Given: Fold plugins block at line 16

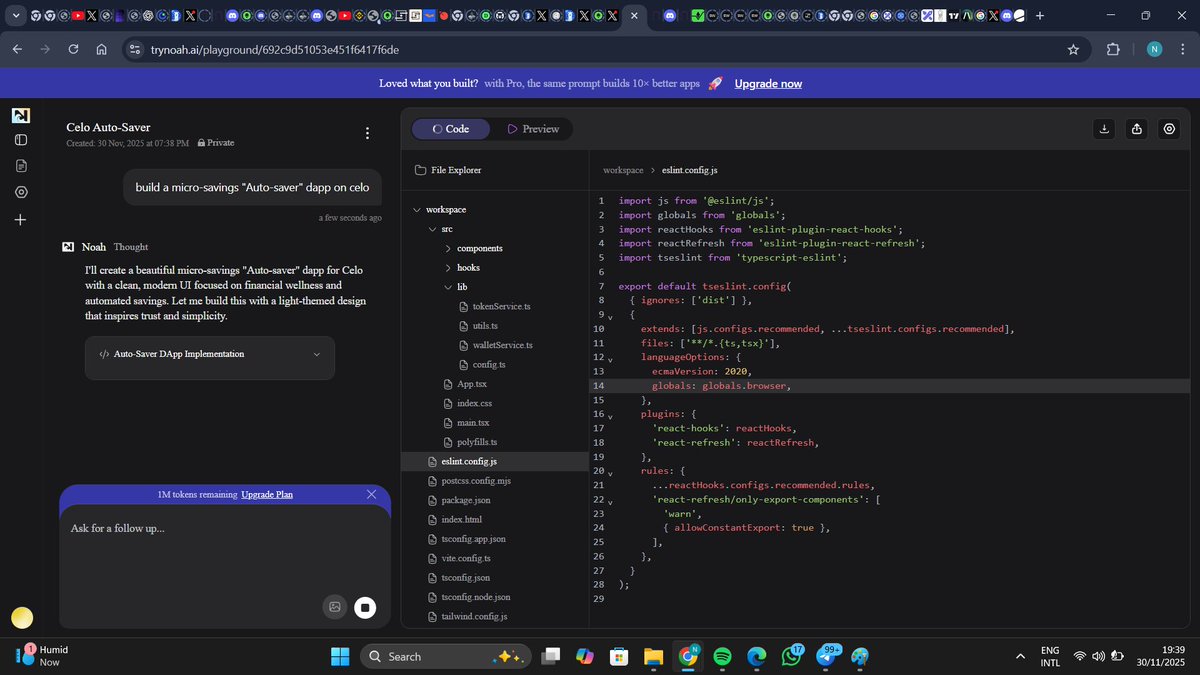Looking at the screenshot, I should 610,416.
